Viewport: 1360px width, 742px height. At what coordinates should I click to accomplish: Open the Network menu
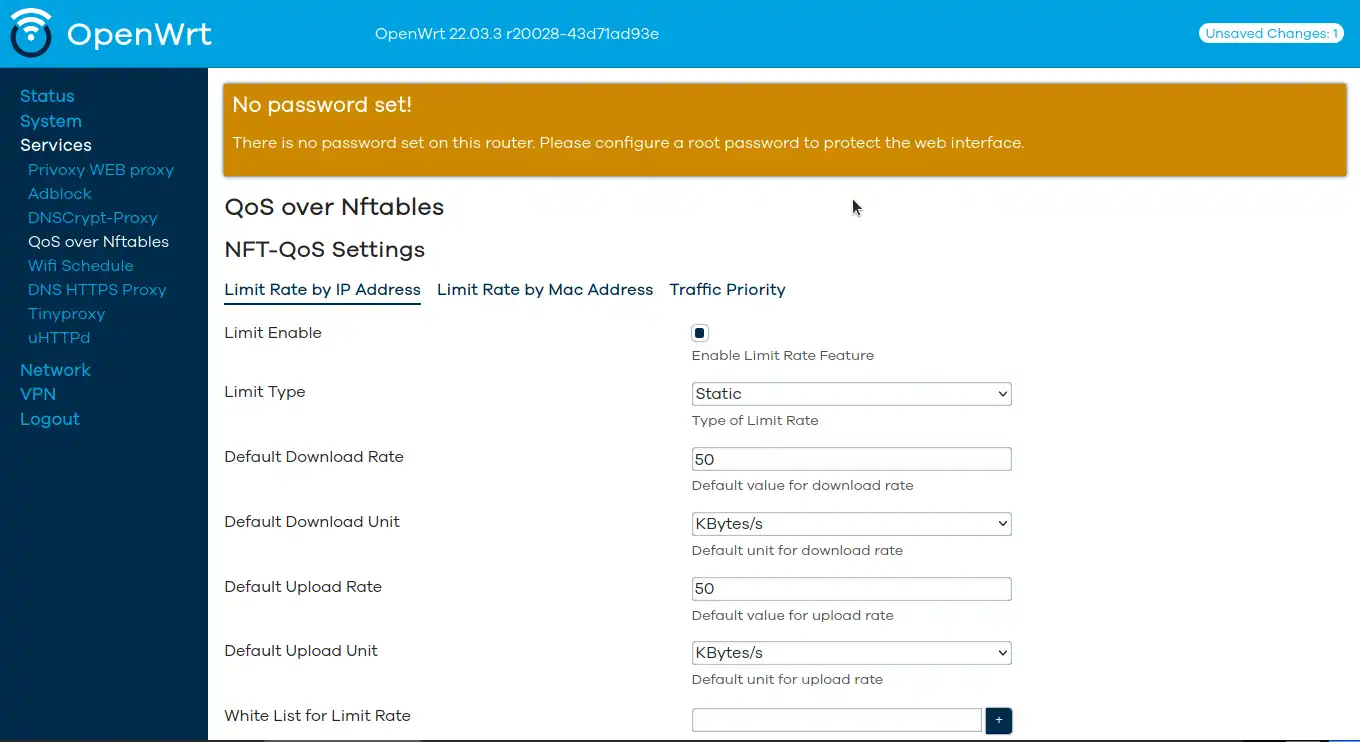55,370
